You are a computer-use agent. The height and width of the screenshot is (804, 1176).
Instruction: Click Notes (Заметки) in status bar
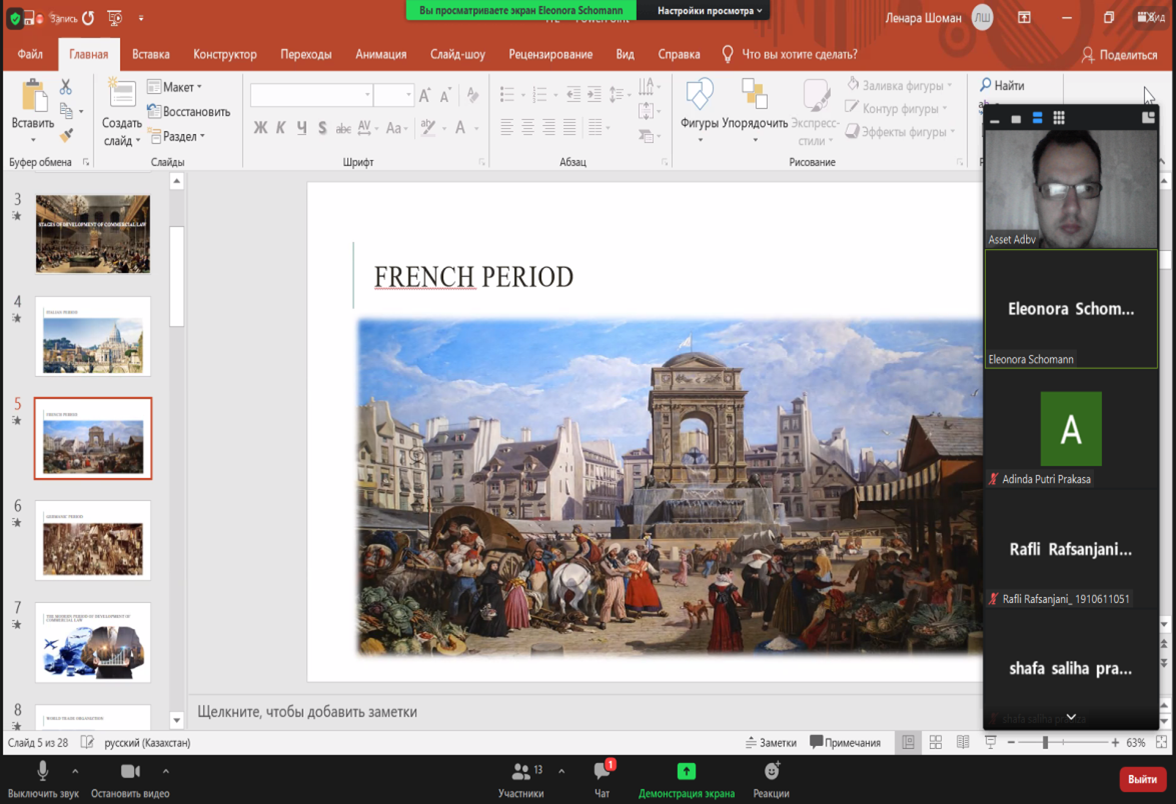point(771,742)
